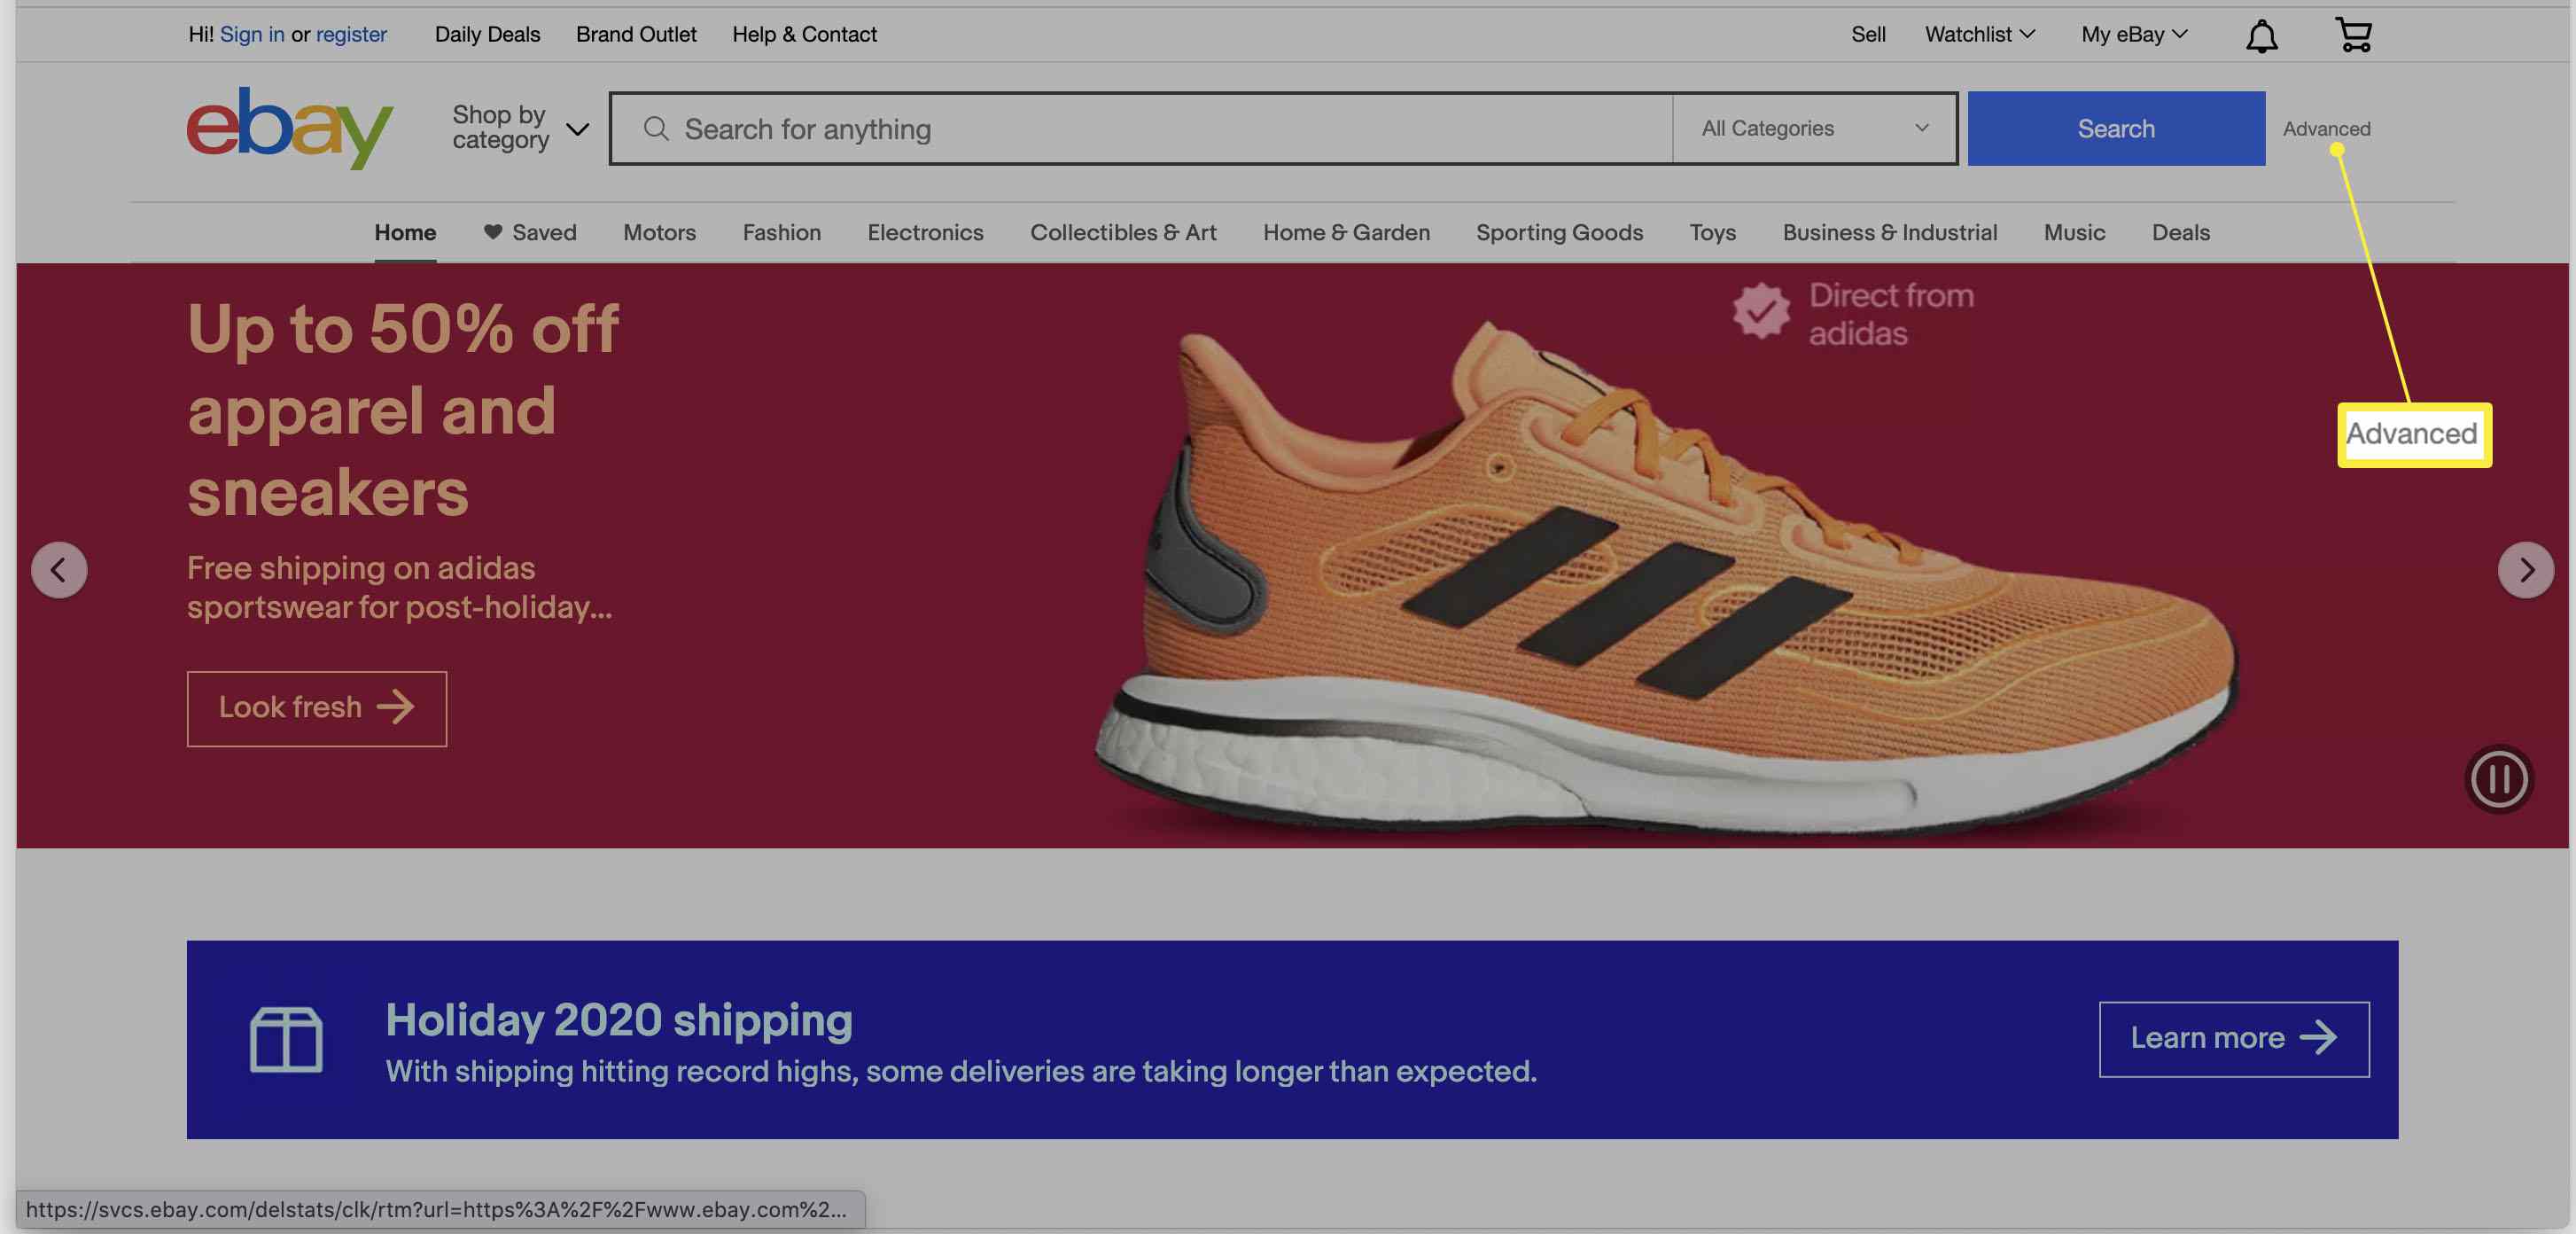
Task: Click the adidas sneaker banner image
Action: [x=1666, y=580]
